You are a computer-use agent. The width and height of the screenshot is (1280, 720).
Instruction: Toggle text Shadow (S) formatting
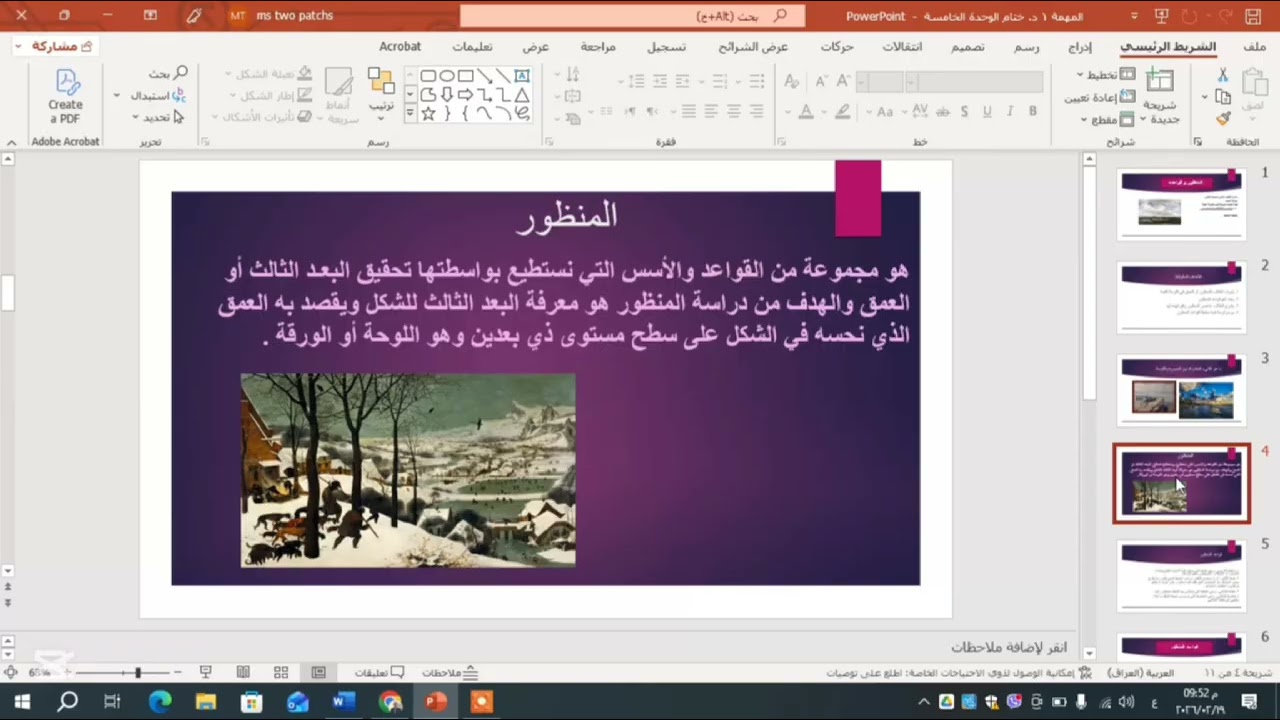[x=964, y=111]
